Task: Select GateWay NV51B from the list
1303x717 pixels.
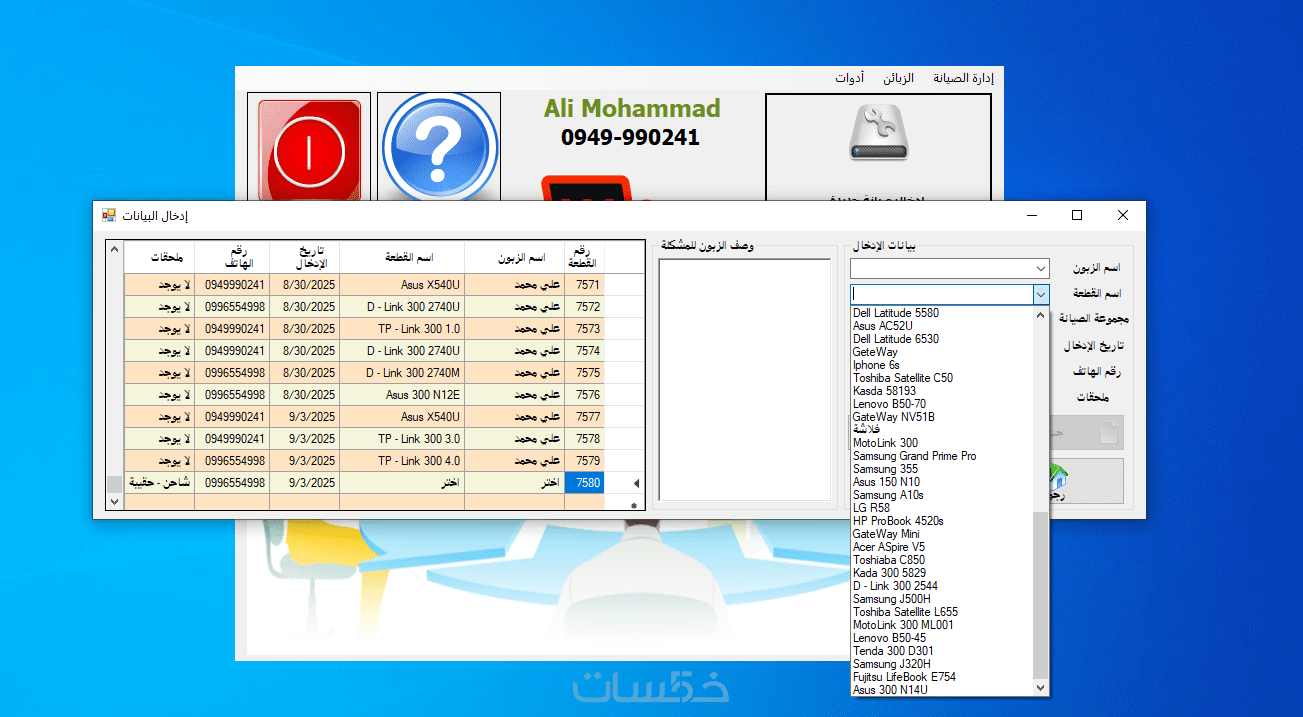Action: 894,417
